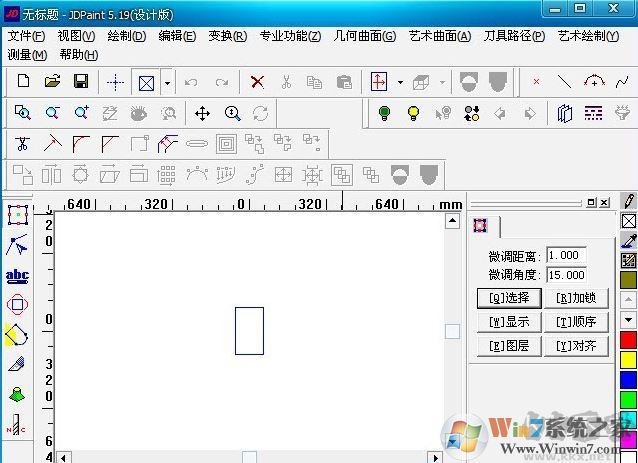Open the 变换(R) menu
Viewport: 638px width, 463px height.
point(227,36)
